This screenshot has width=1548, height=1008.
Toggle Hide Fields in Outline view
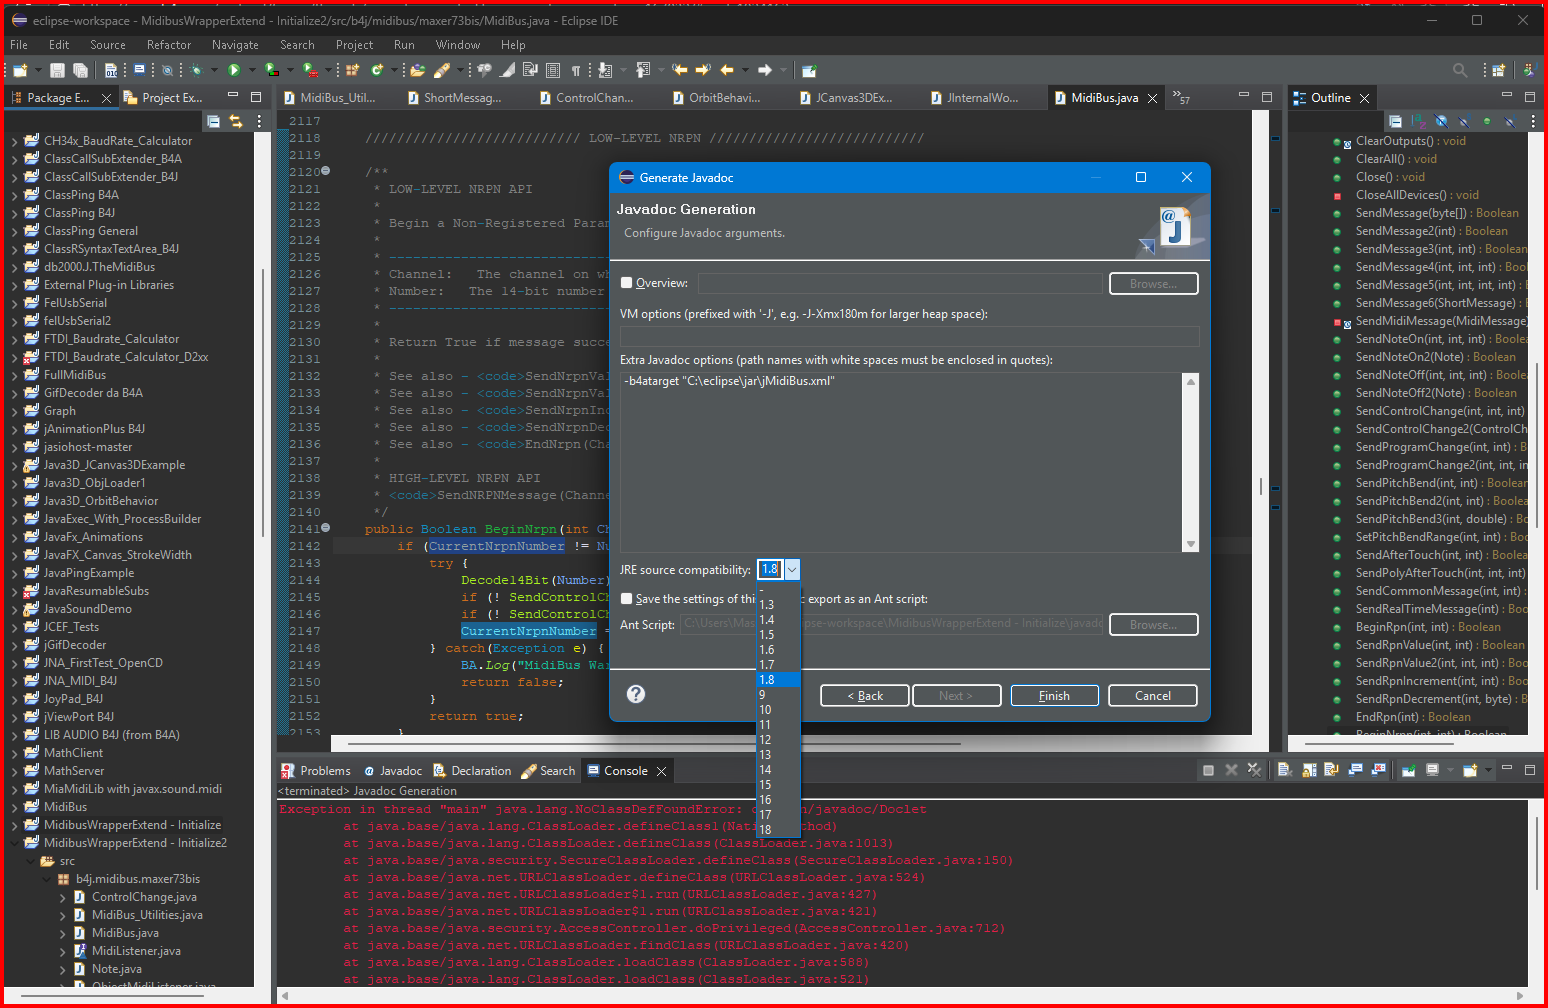tap(1441, 121)
